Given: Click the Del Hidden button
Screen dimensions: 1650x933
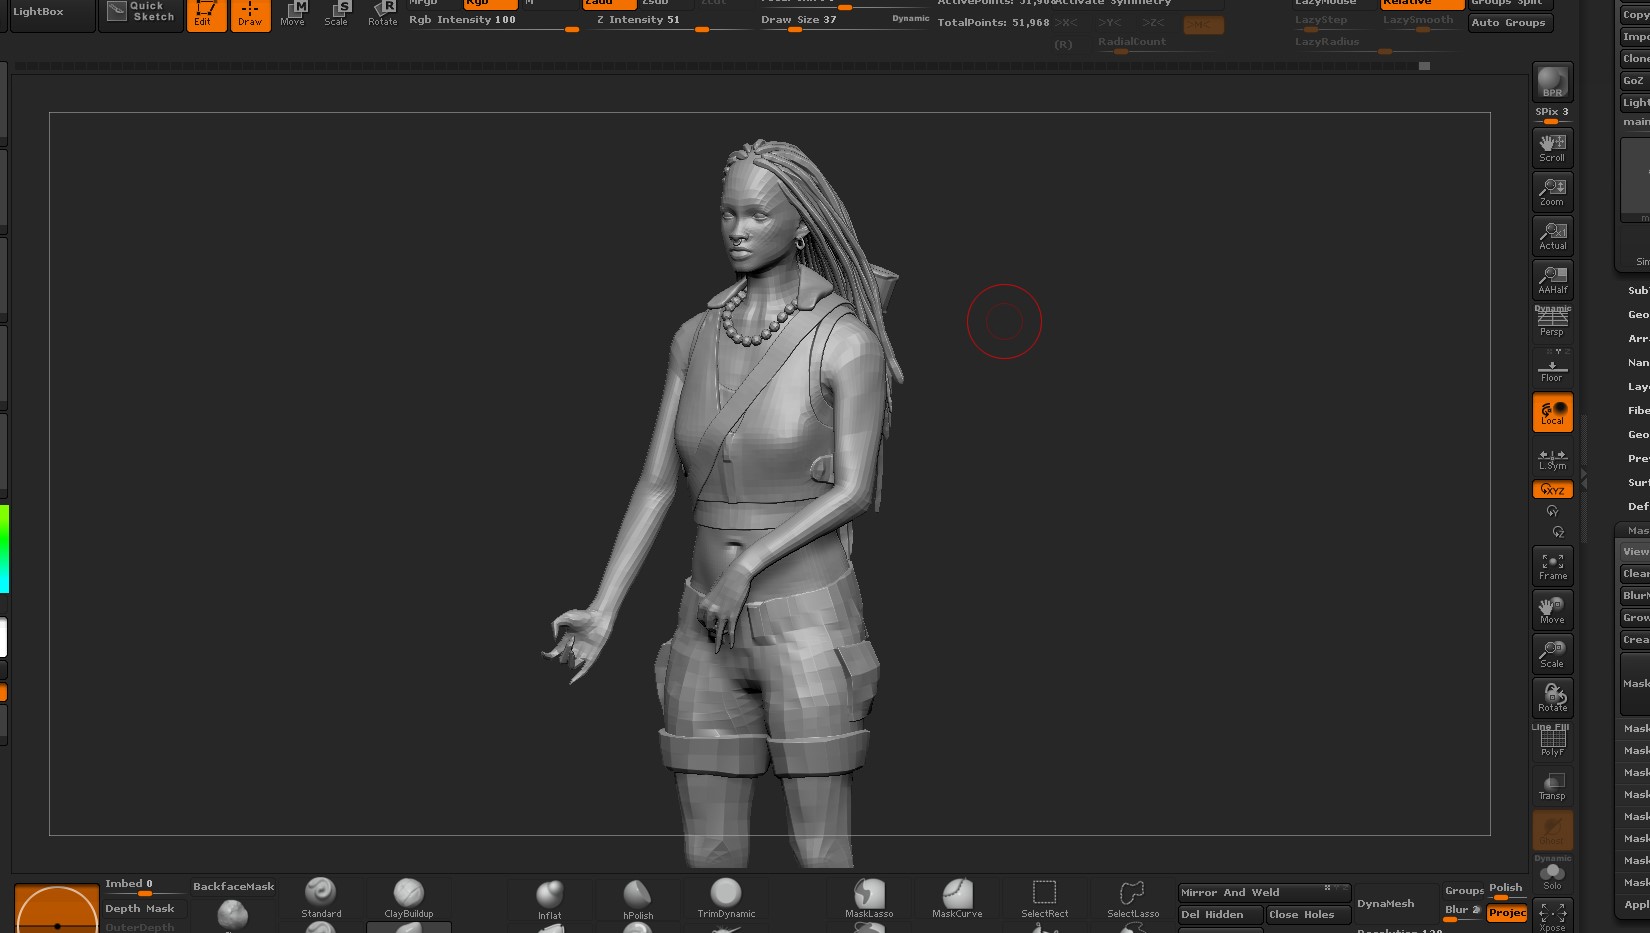Looking at the screenshot, I should (1220, 915).
